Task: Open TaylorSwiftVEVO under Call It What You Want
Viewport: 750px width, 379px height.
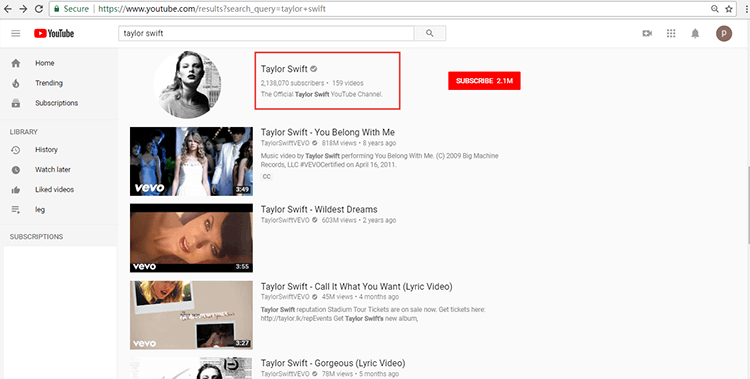Action: [285, 297]
